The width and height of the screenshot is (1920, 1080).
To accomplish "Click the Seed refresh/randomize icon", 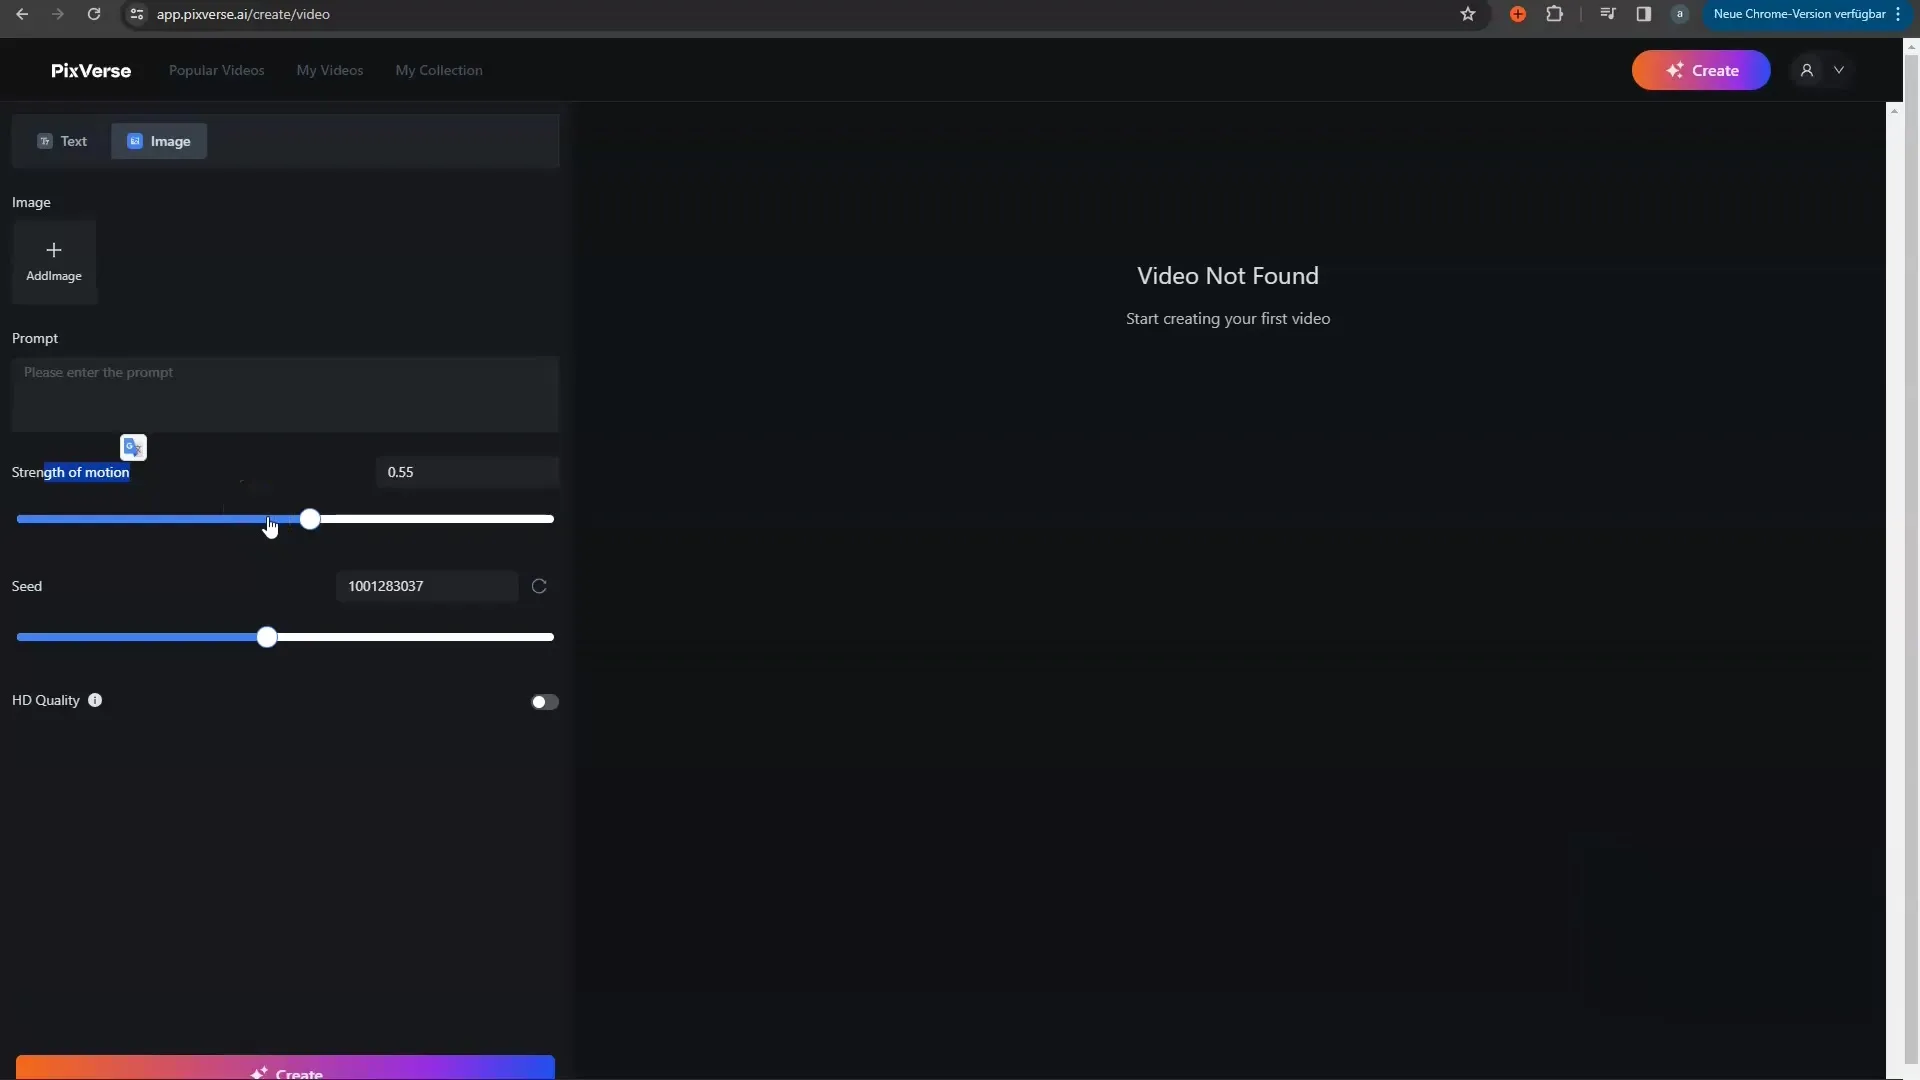I will click(538, 585).
